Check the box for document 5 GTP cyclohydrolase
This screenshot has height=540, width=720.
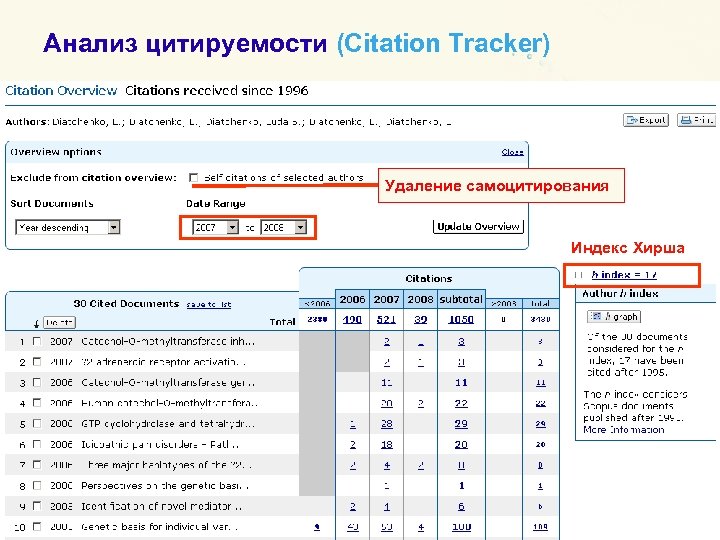pyautogui.click(x=37, y=423)
